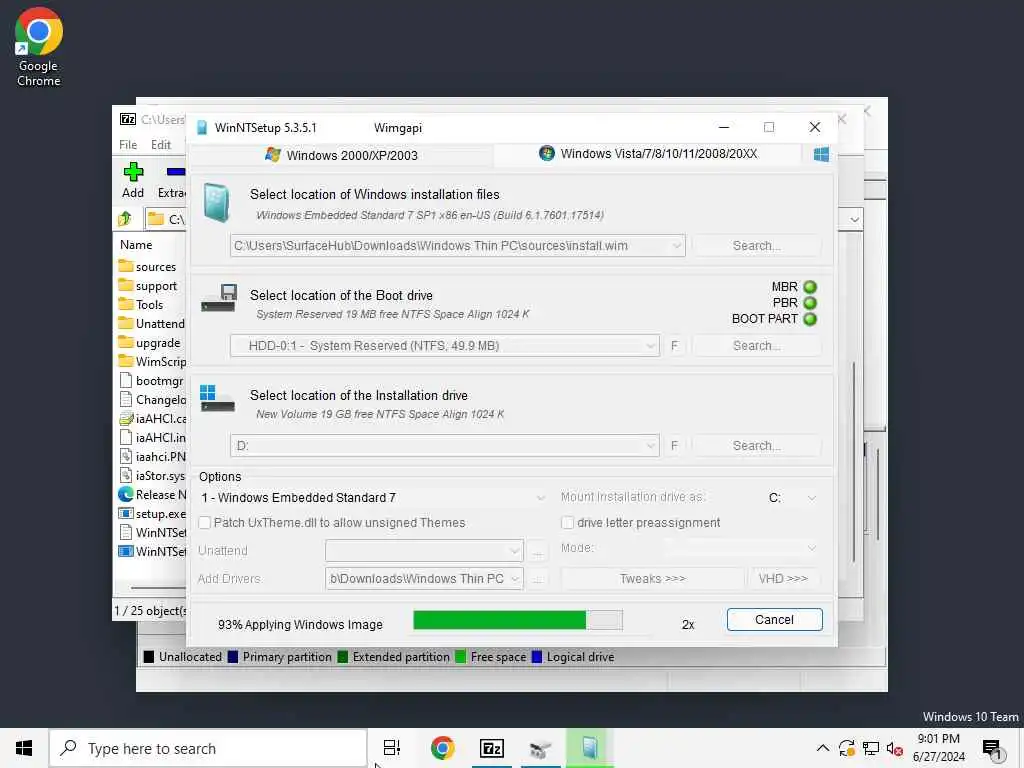Click the BOOT PART green status light

(x=810, y=319)
